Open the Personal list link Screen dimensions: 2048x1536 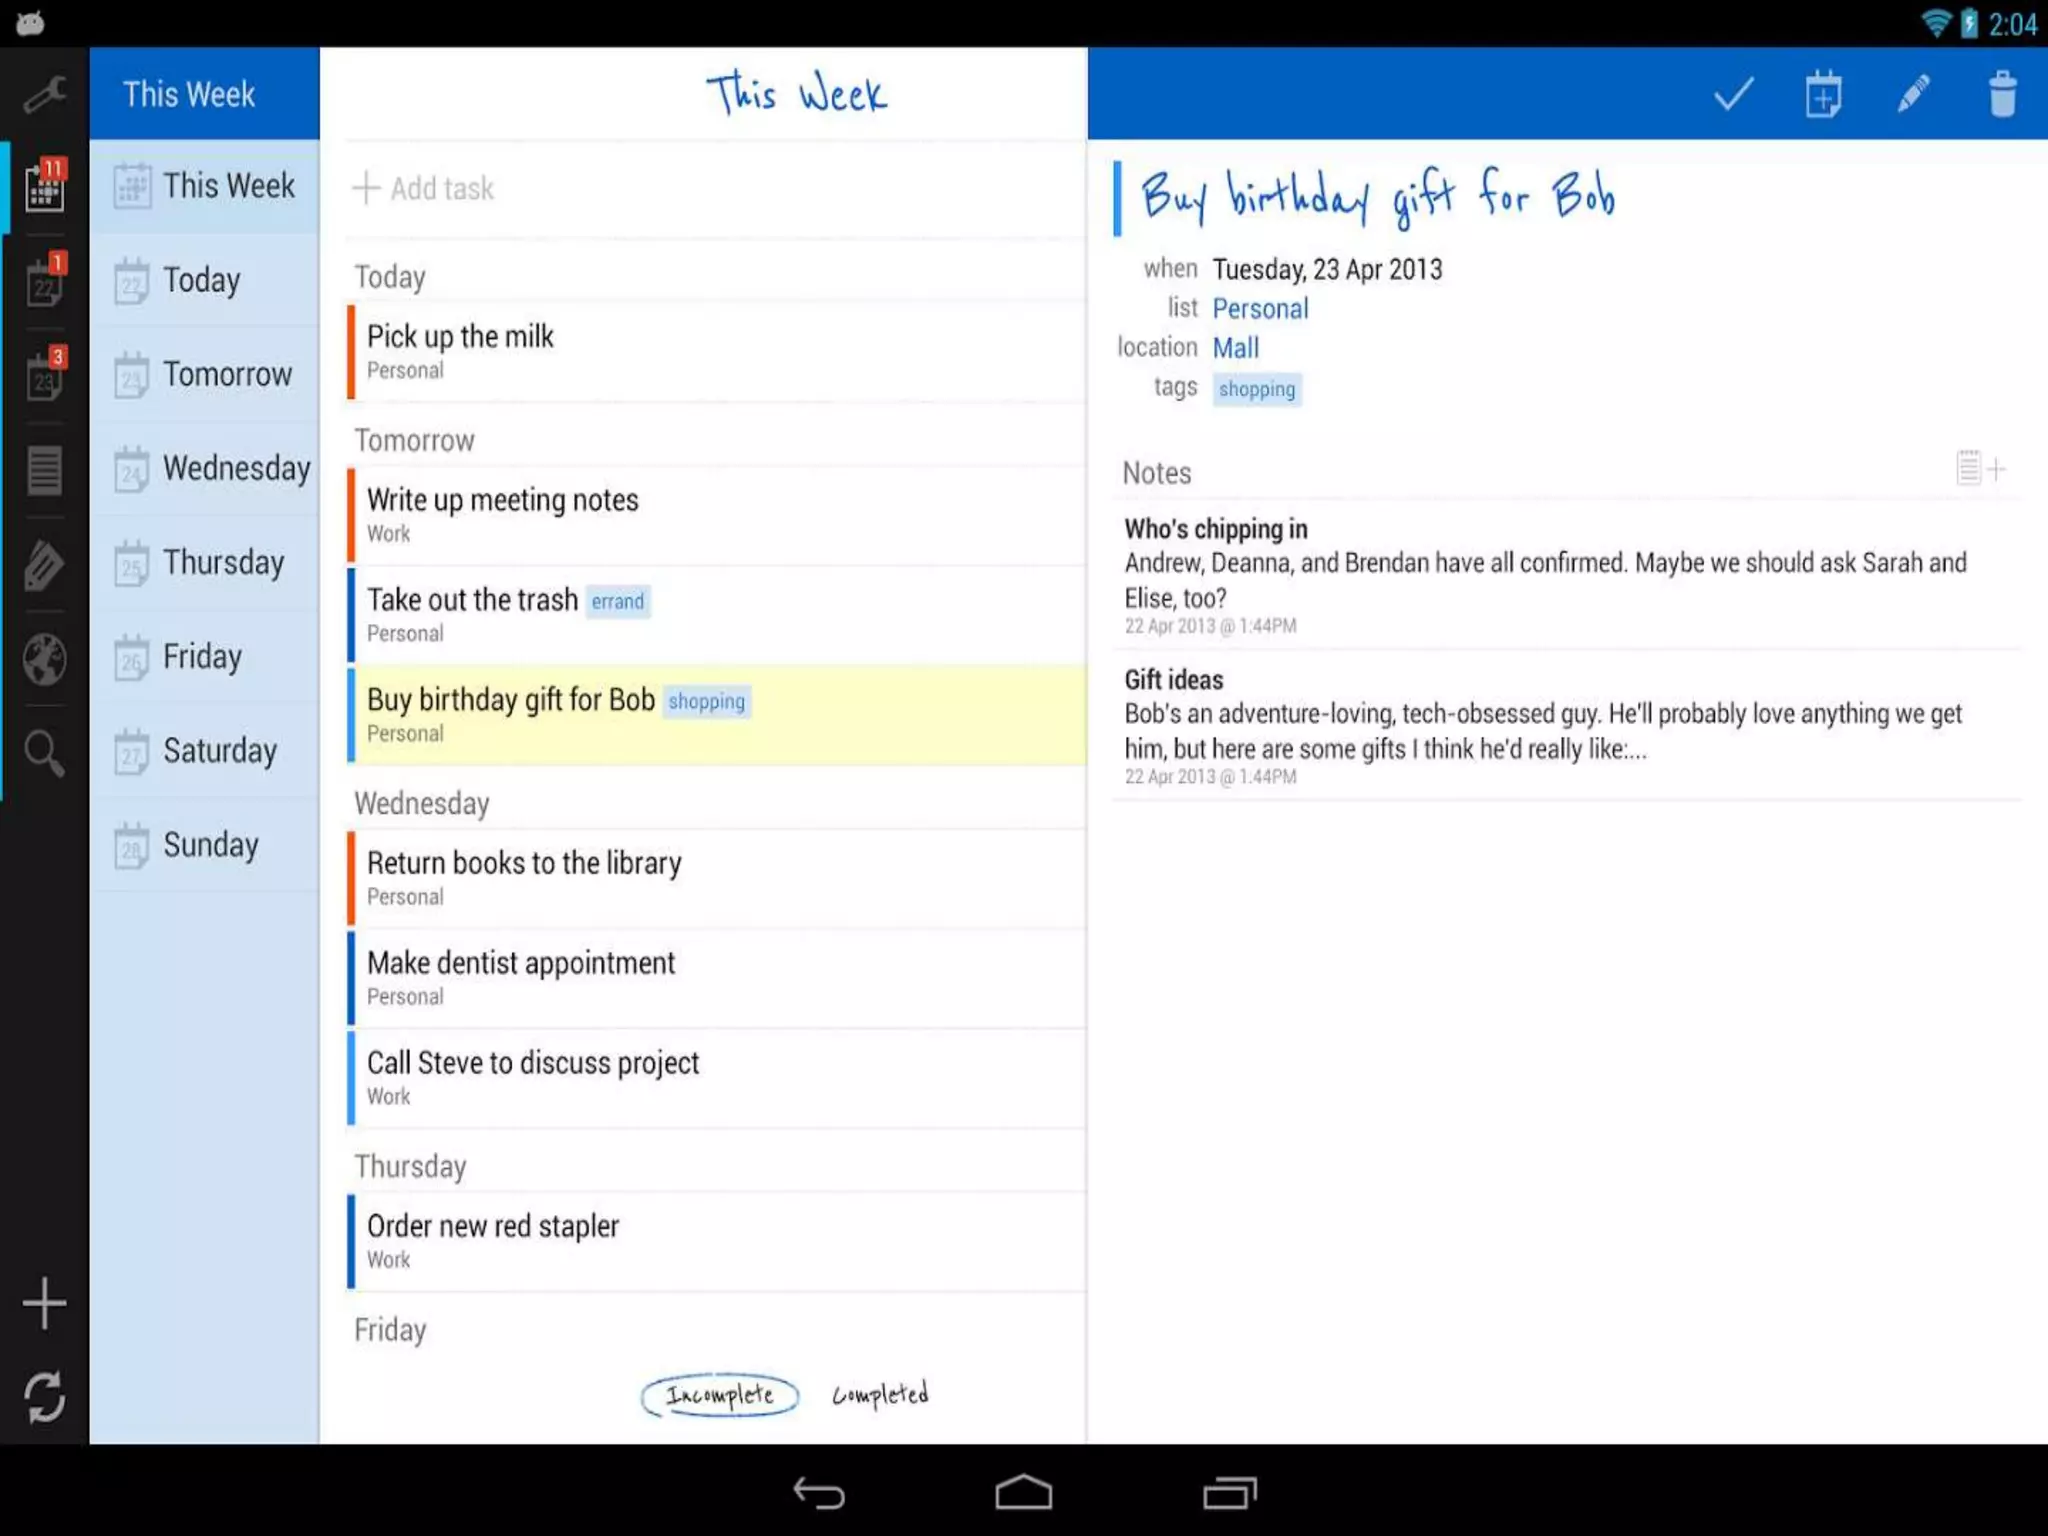1260,309
